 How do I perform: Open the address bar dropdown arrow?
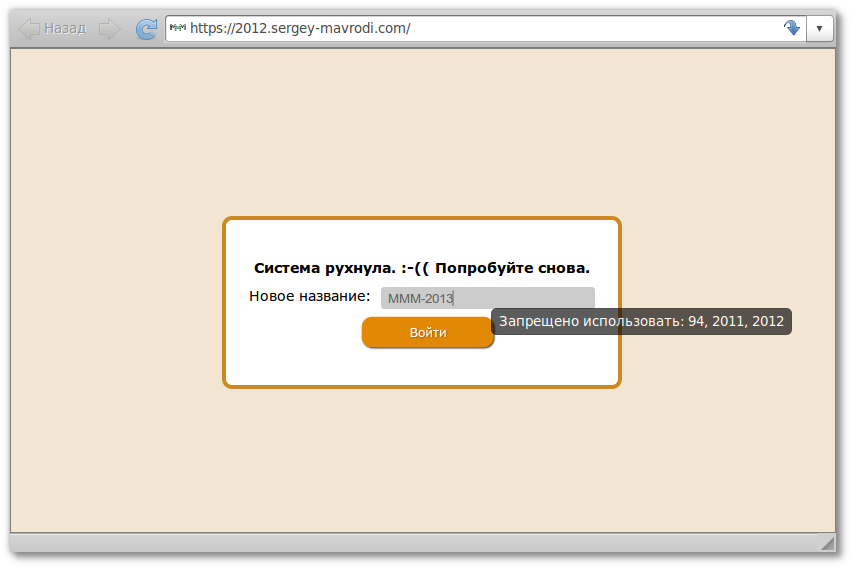[819, 28]
